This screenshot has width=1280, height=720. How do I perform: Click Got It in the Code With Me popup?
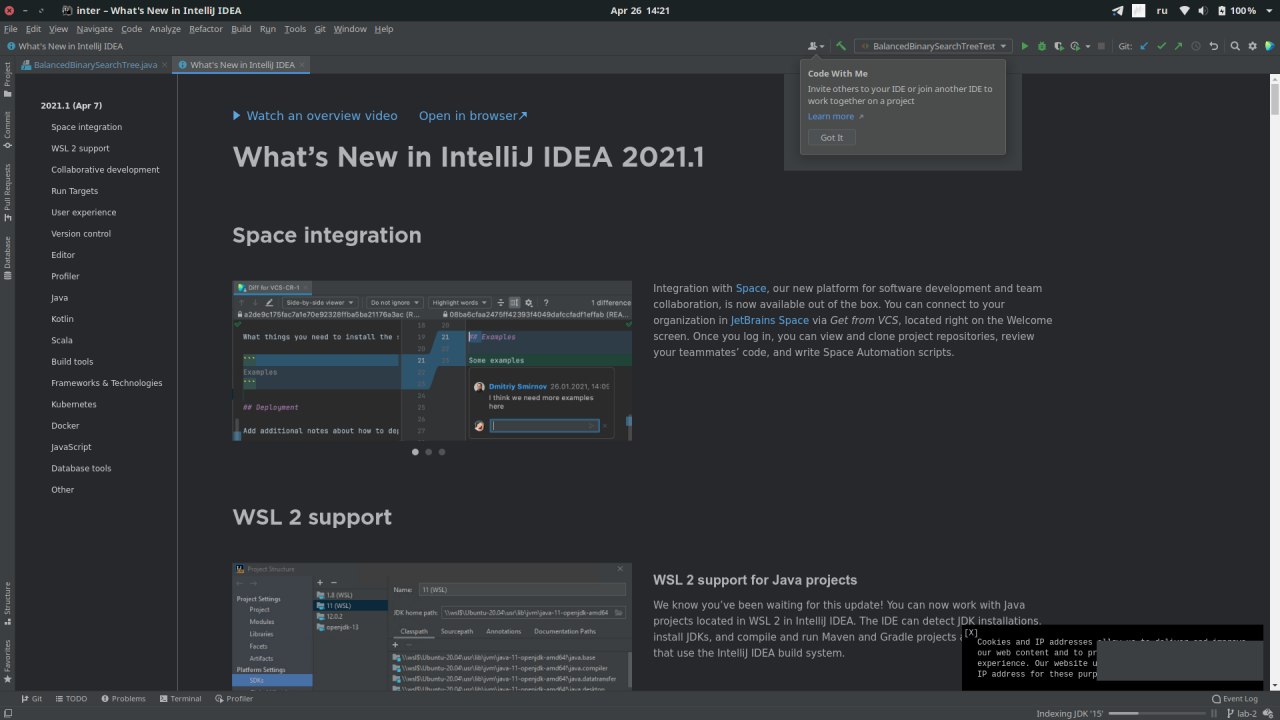point(832,137)
